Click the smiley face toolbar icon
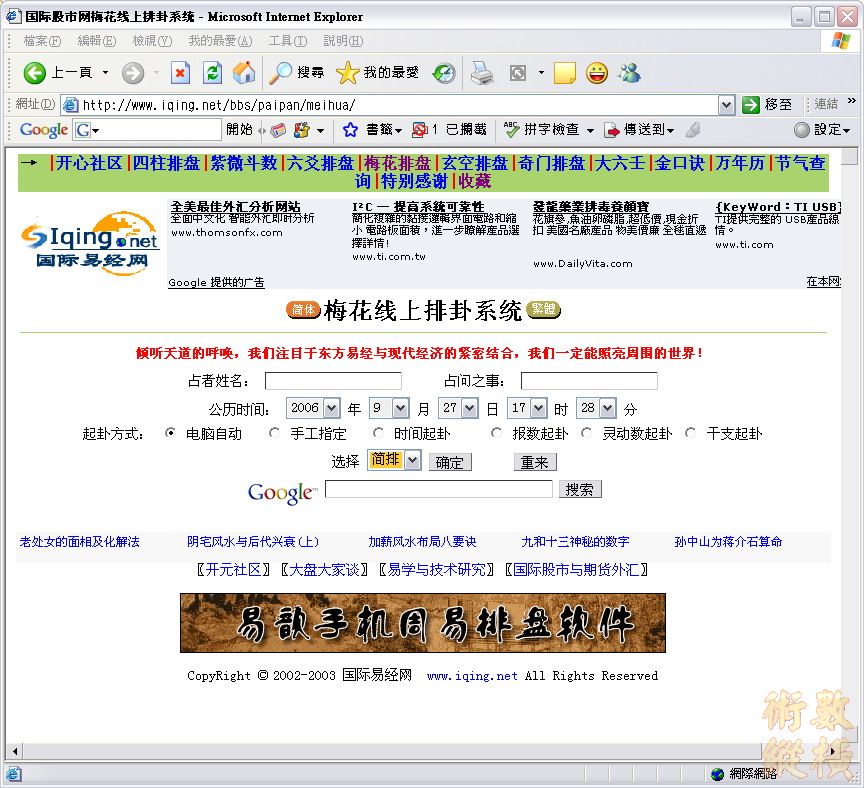This screenshot has width=864, height=788. click(x=597, y=73)
